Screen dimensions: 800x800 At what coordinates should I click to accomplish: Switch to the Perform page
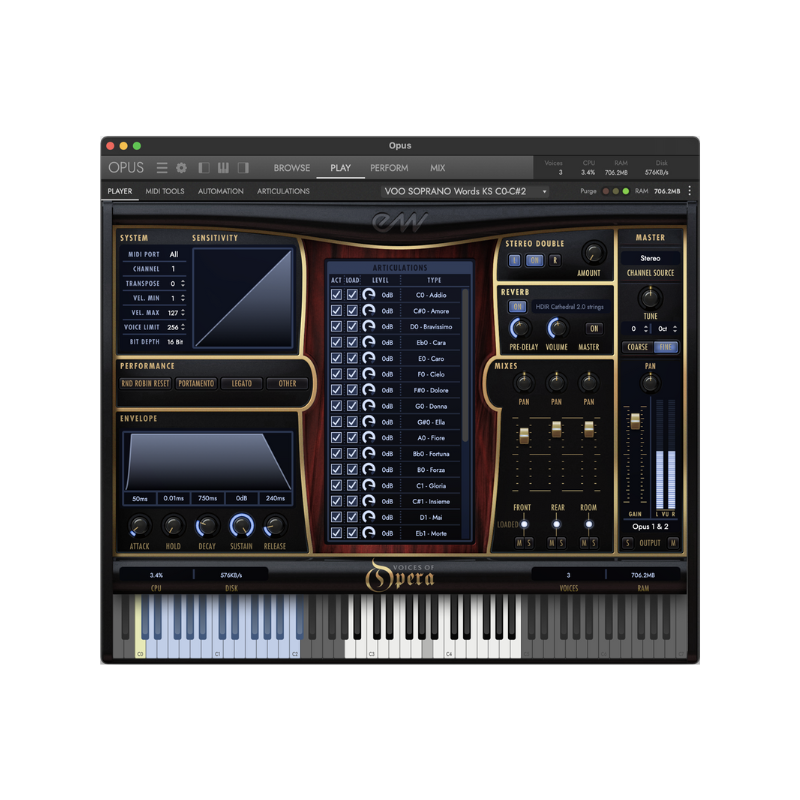(x=389, y=168)
